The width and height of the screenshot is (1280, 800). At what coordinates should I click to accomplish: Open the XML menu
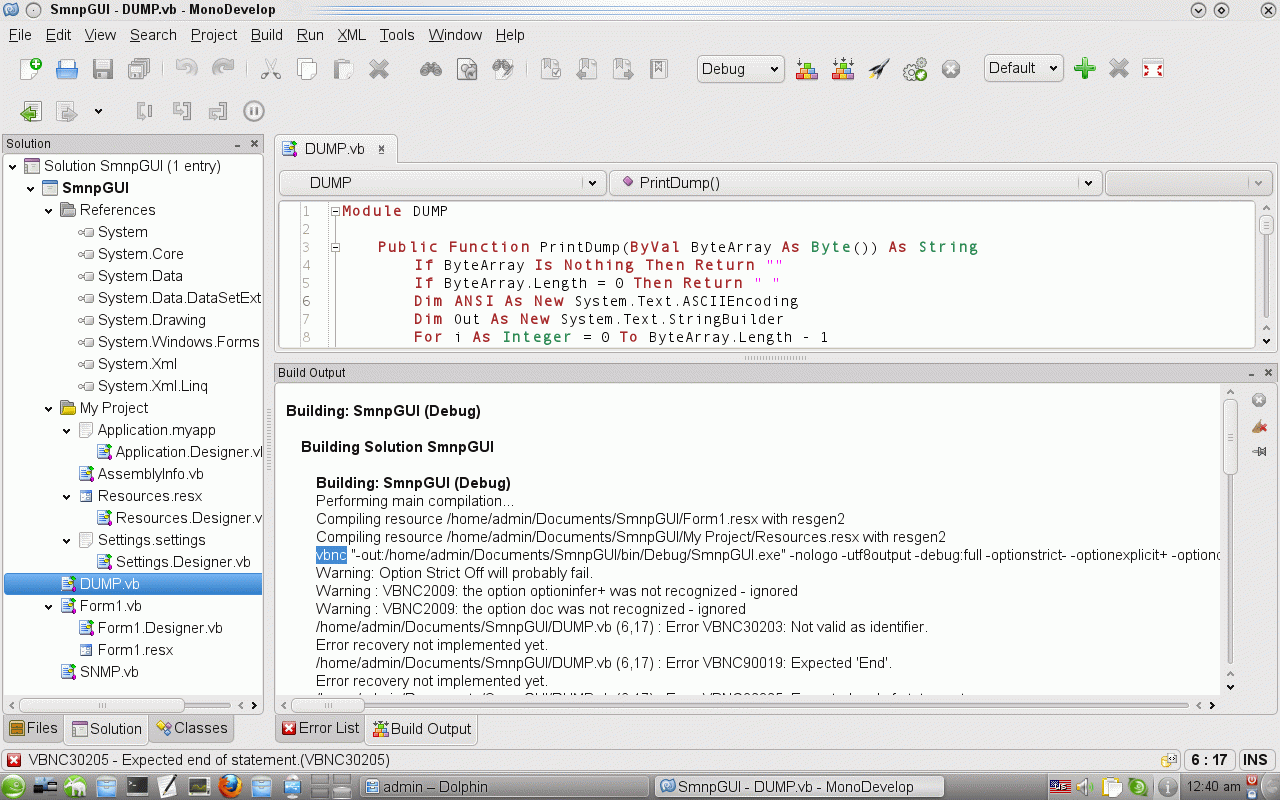(352, 34)
